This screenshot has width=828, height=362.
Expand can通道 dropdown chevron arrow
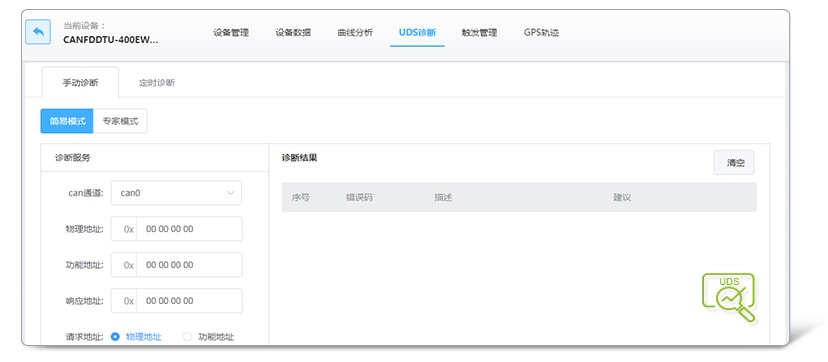point(231,193)
